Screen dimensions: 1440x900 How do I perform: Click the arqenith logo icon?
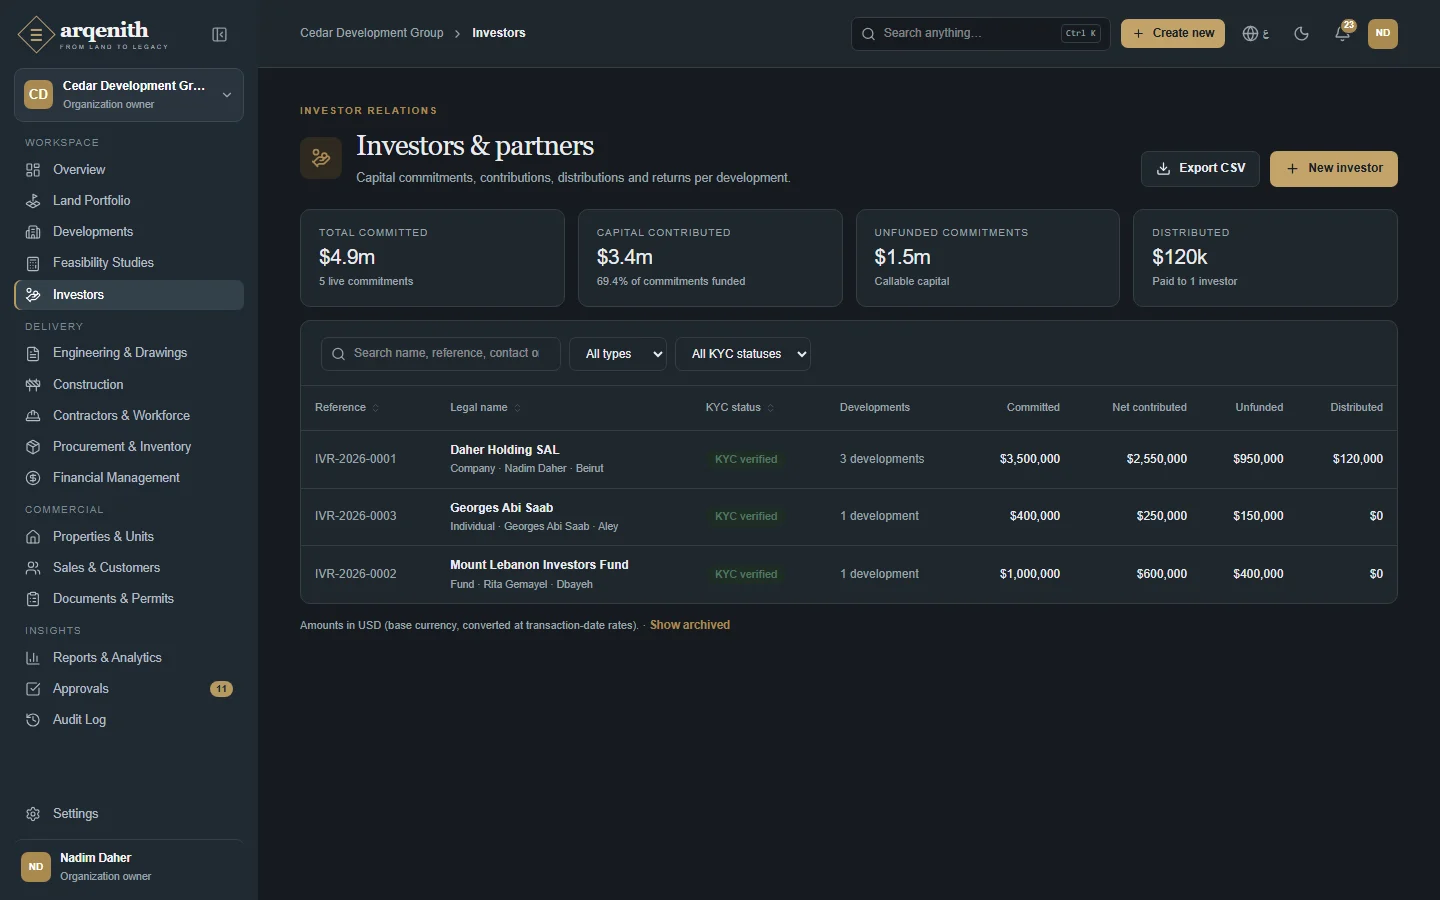pos(36,34)
